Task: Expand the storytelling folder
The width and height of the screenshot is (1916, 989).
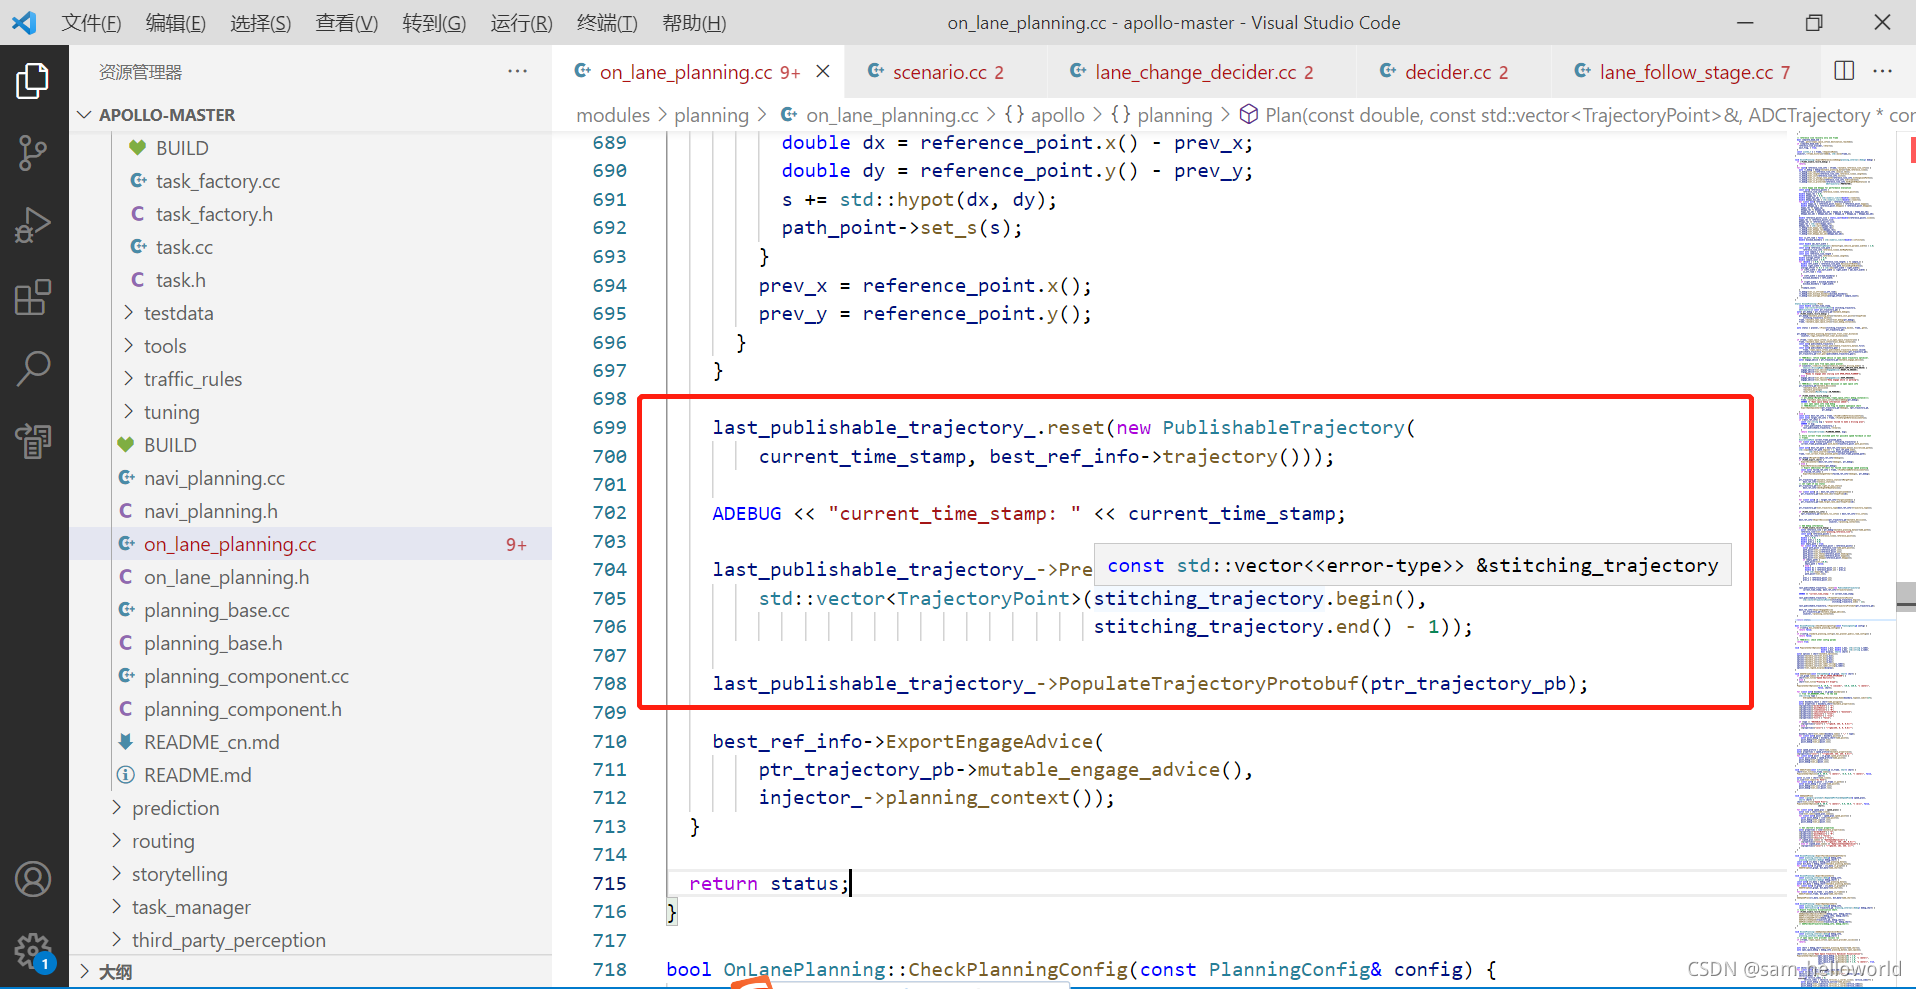Action: 116,874
